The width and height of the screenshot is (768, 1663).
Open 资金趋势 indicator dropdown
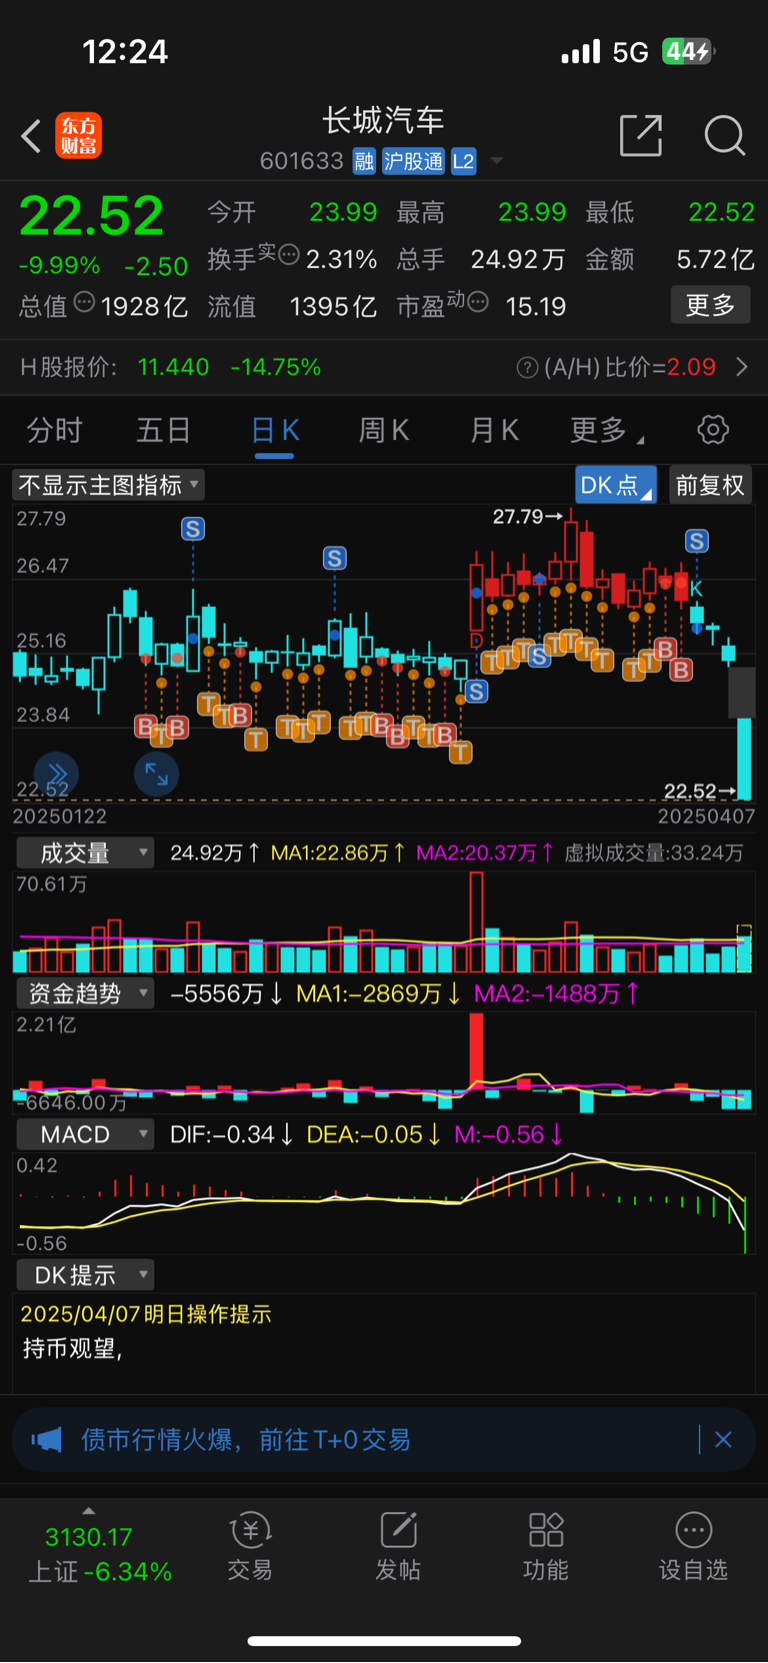coord(85,993)
